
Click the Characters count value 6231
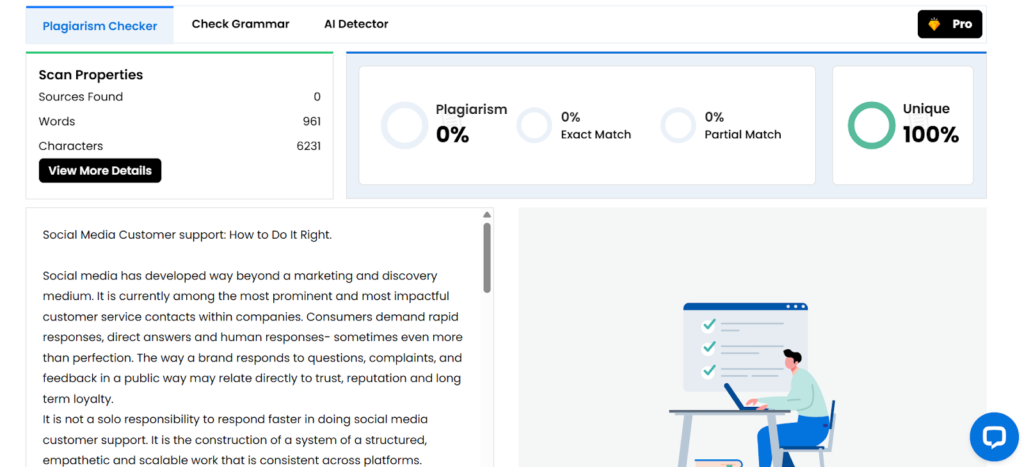tap(308, 146)
